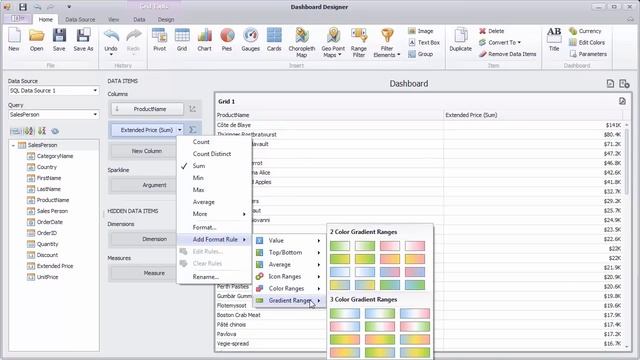Click the New Column placeholder
The height and width of the screenshot is (360, 640).
147,151
